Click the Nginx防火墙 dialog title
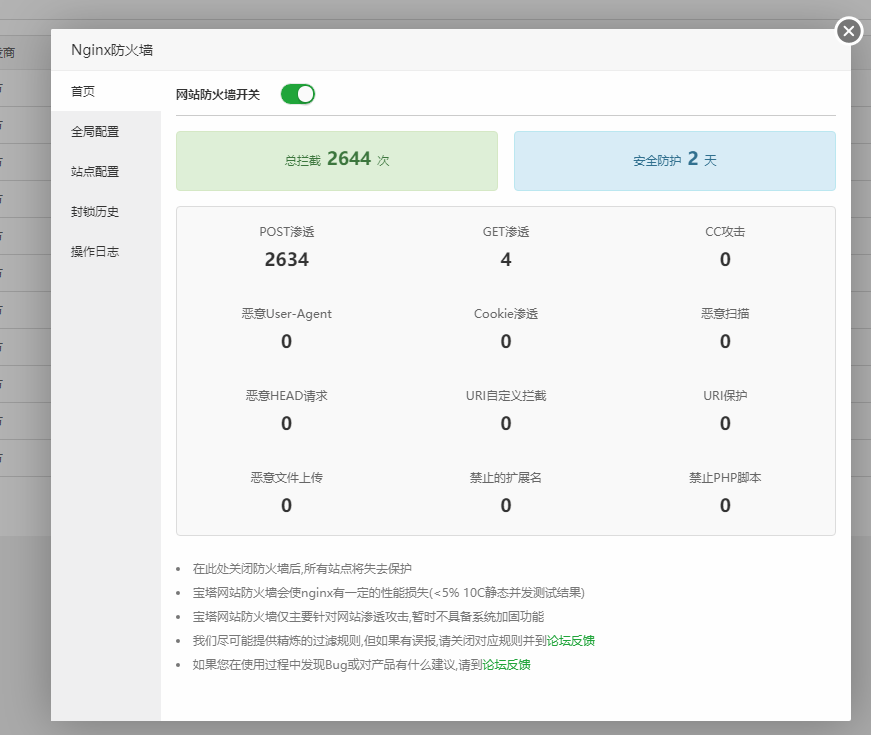This screenshot has width=871, height=735. point(112,50)
